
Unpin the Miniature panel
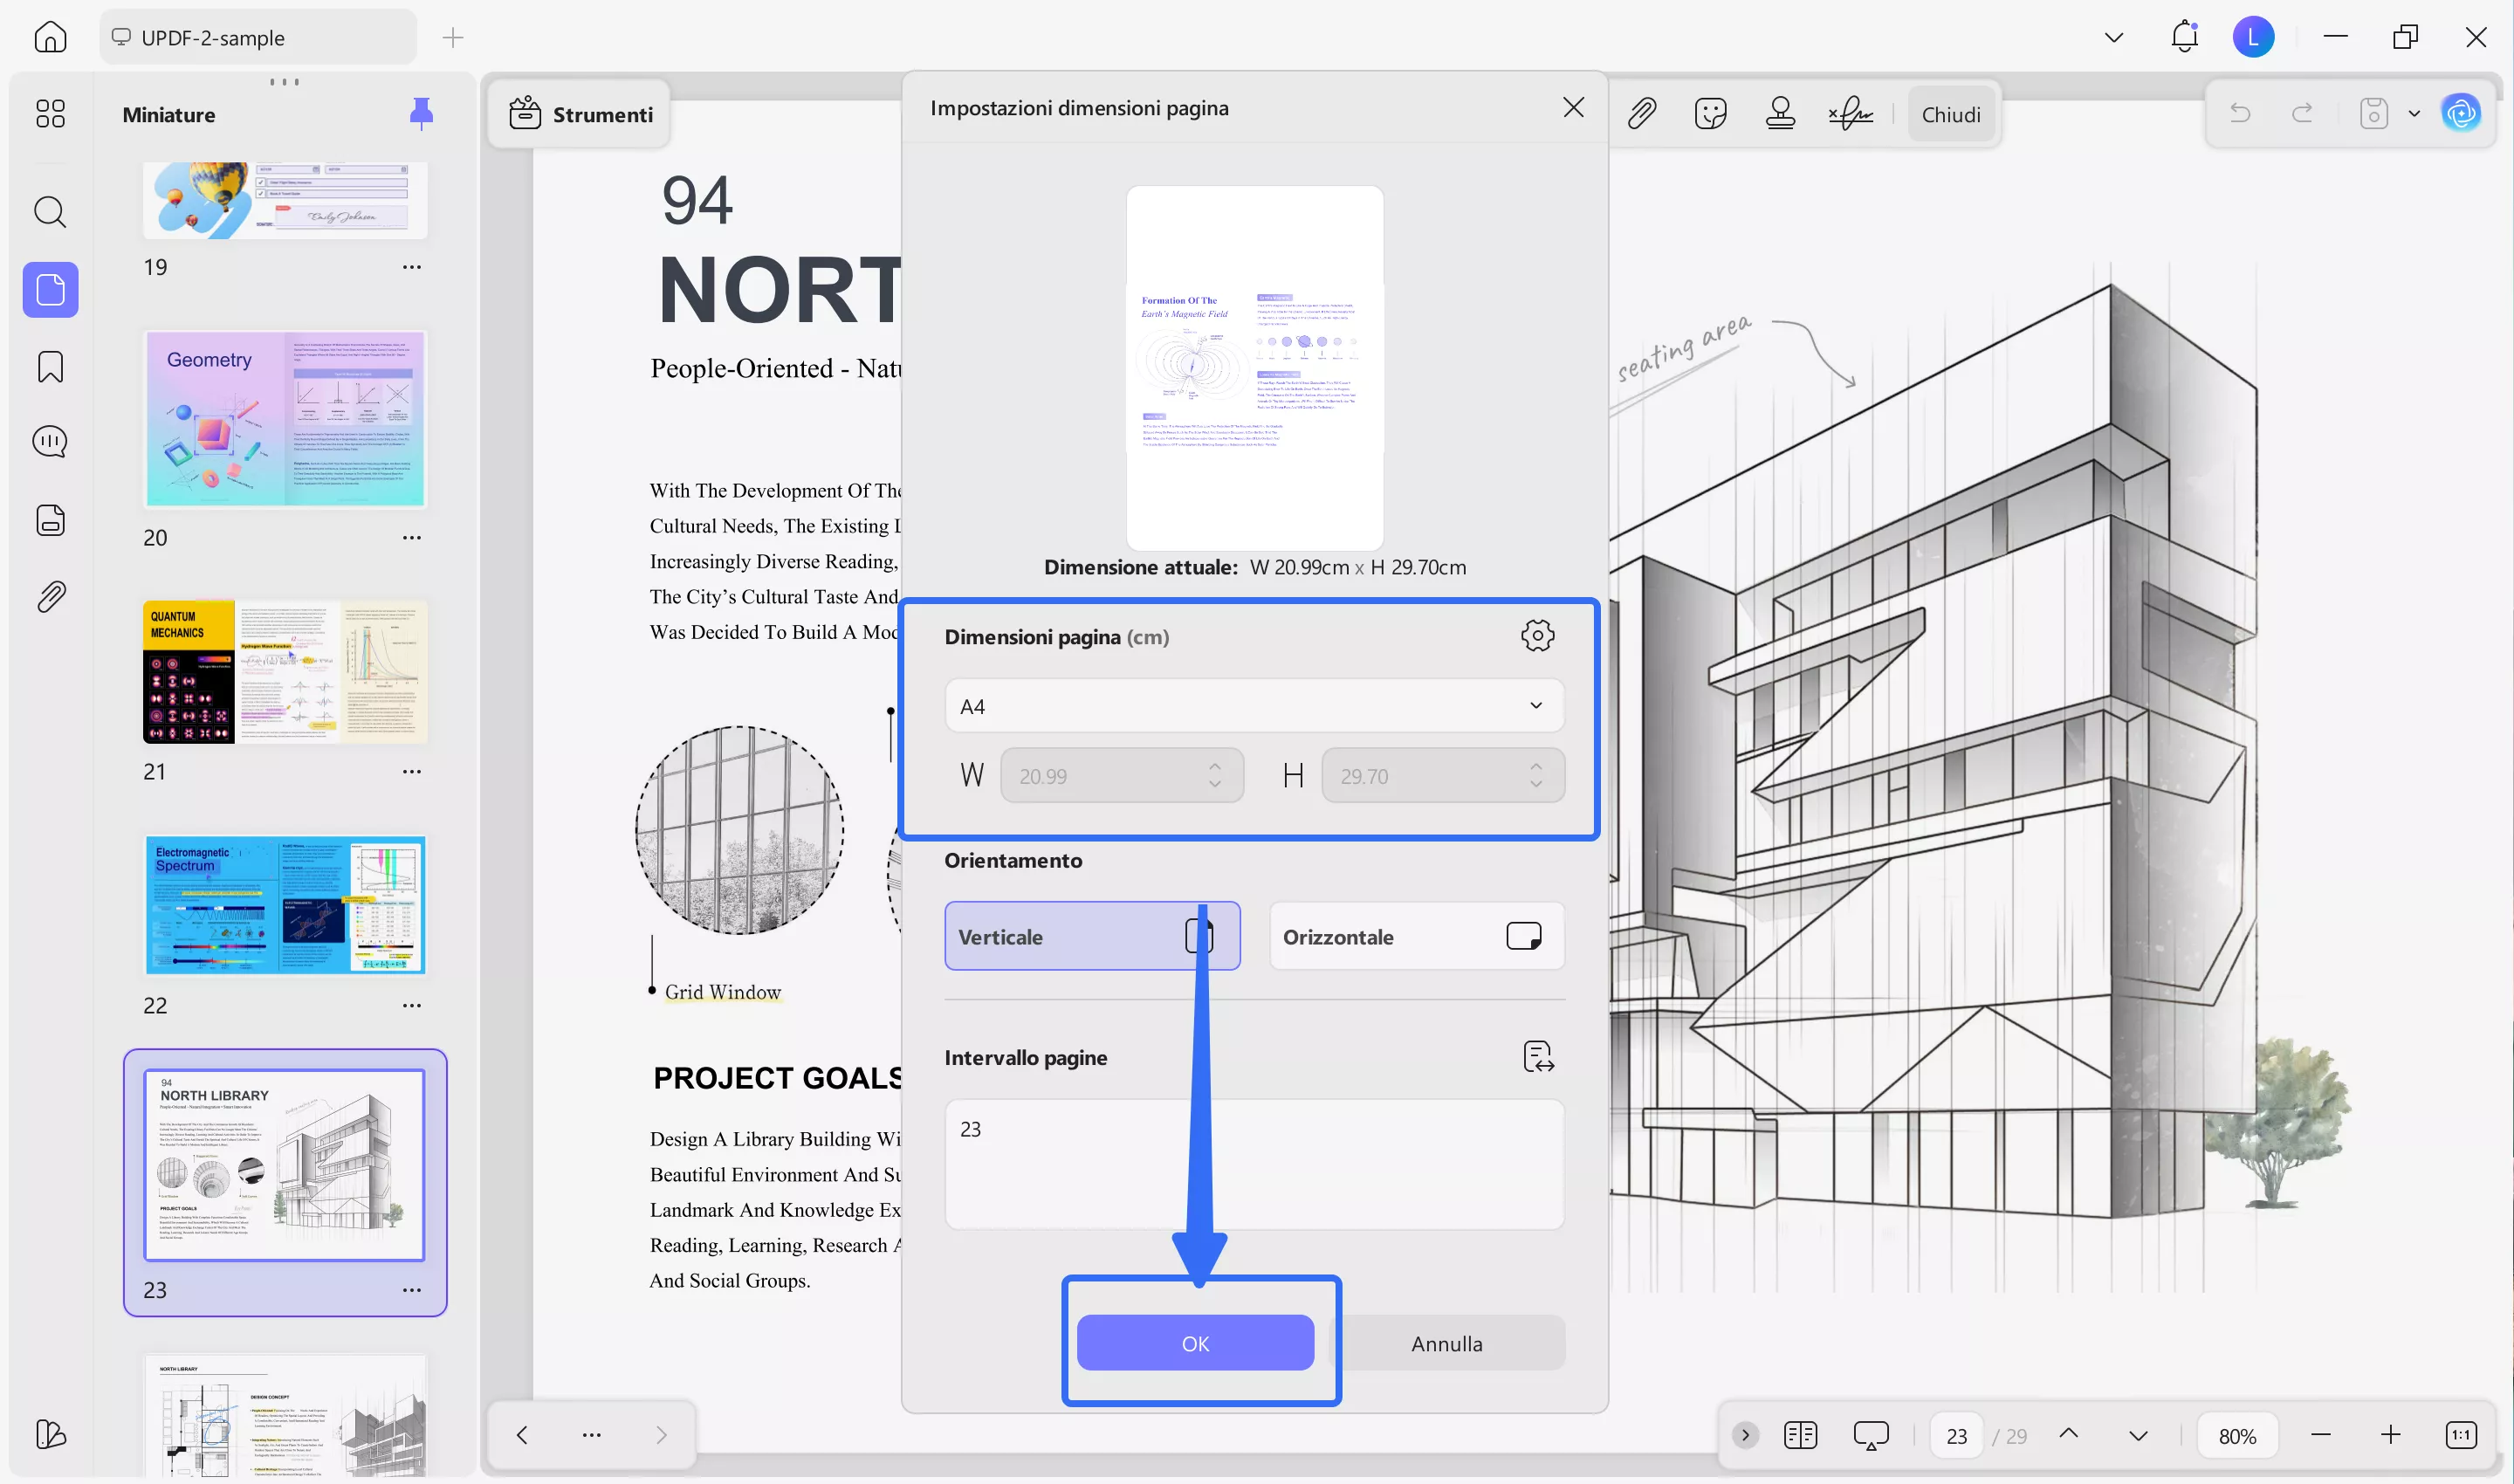point(421,114)
